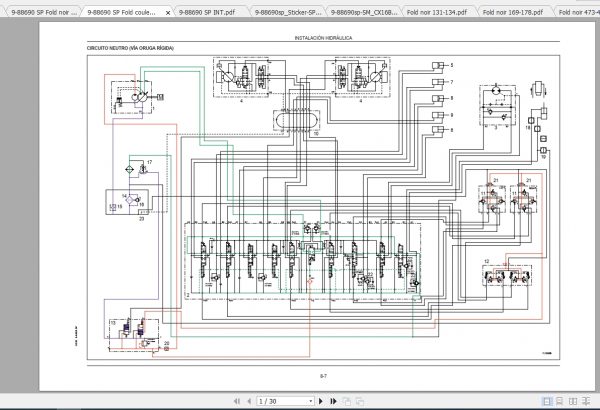
Task: Open the 9-88690sp-SM_CX16B tab
Action: point(361,12)
